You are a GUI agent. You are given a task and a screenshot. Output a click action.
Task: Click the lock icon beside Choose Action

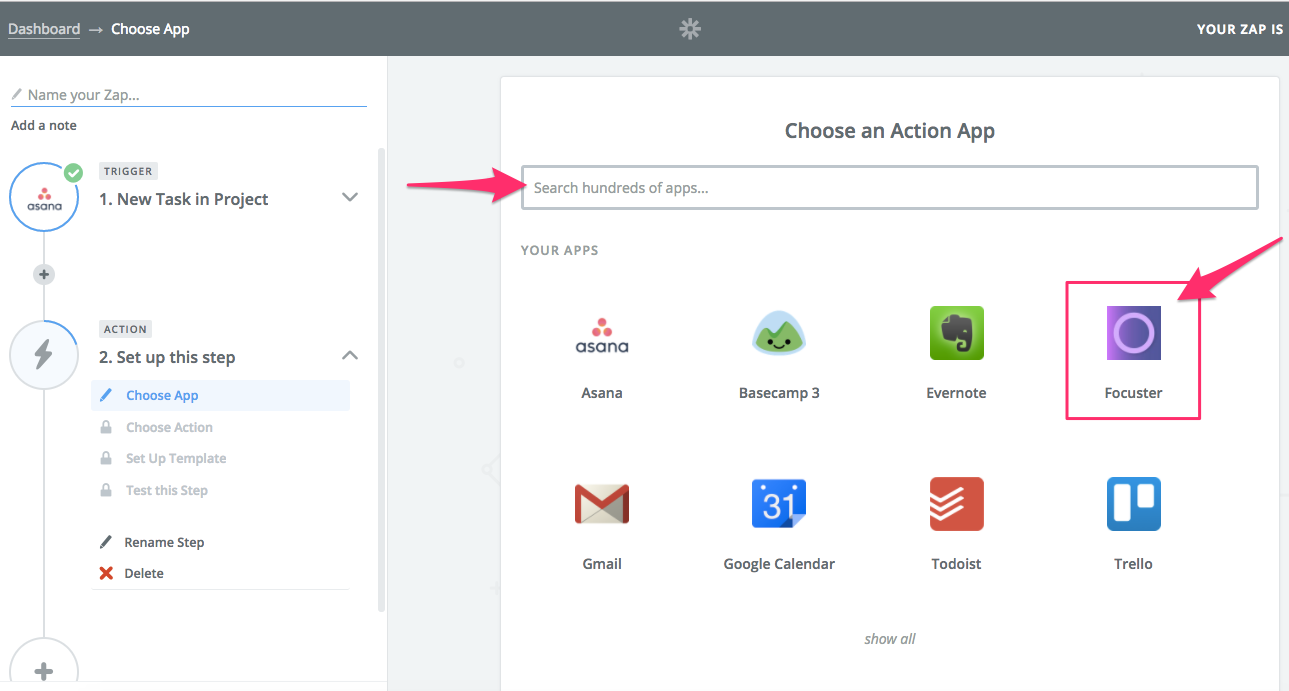[x=106, y=427]
